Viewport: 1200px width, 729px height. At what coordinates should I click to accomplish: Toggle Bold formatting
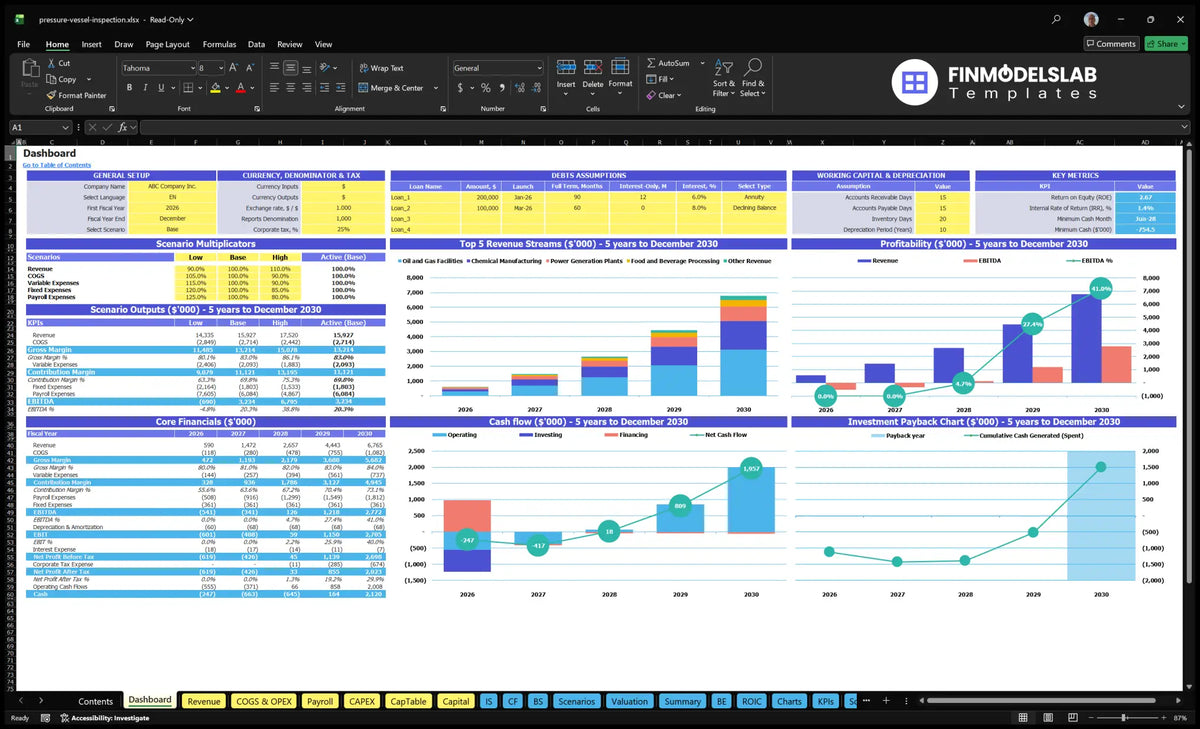pos(127,88)
